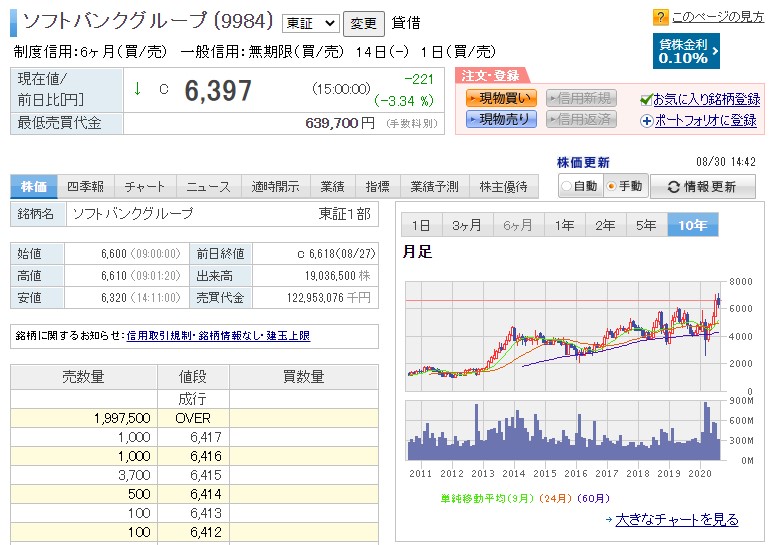Viewport: 769px width, 545px height.
Task: Click the ask price 6,416 row
Action: pyautogui.click(x=194, y=456)
